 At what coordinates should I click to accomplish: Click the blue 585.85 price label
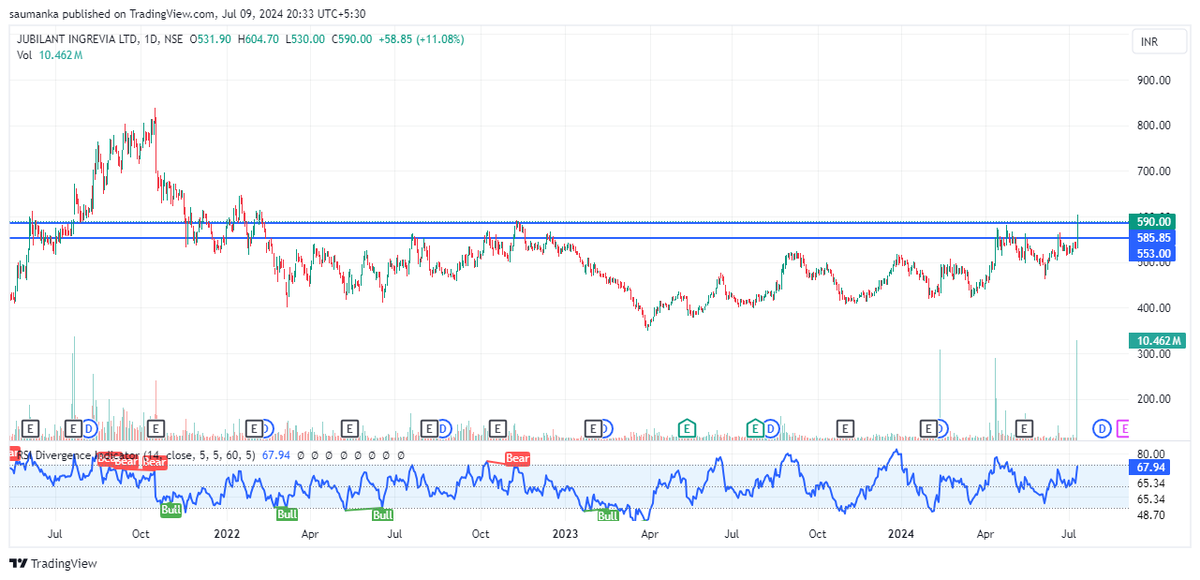click(x=1153, y=238)
